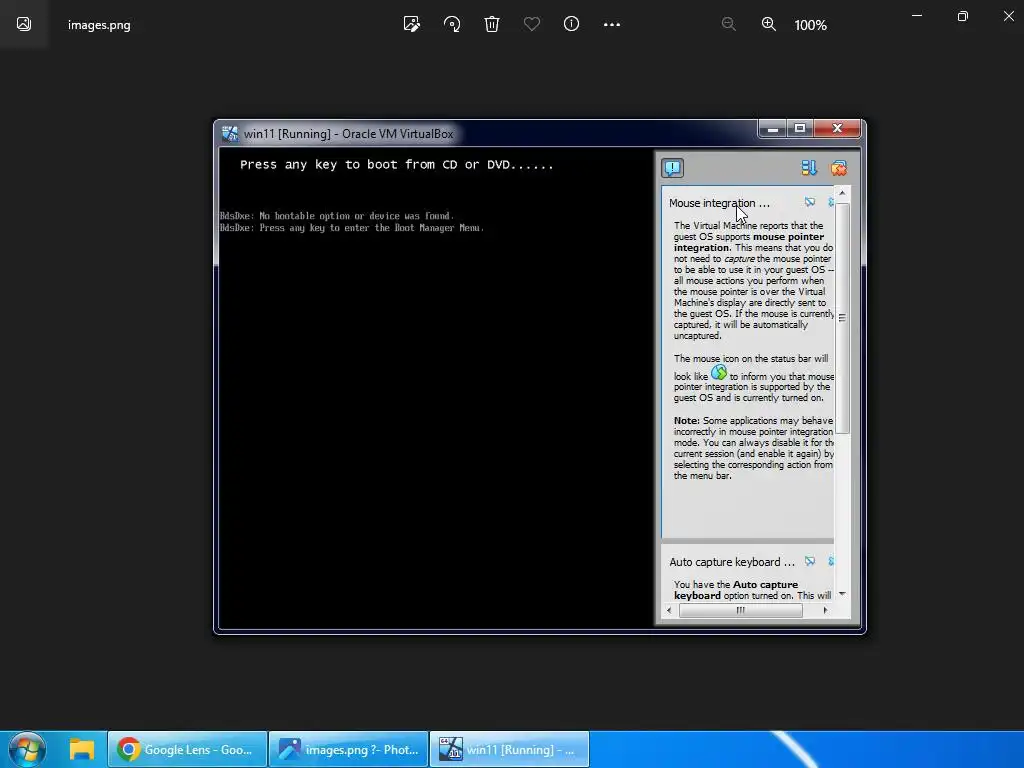Click the left arrow of the horizontal scrollbar
This screenshot has height=768, width=1024.
pos(669,611)
